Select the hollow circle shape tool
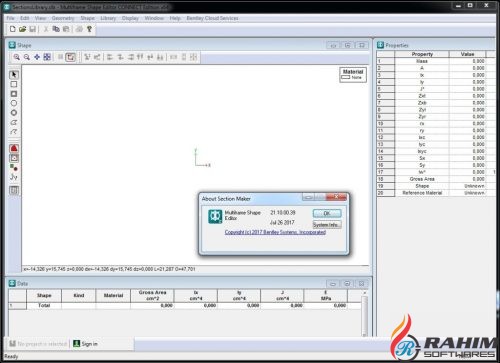Screen dimensions: 500x363 (14, 103)
